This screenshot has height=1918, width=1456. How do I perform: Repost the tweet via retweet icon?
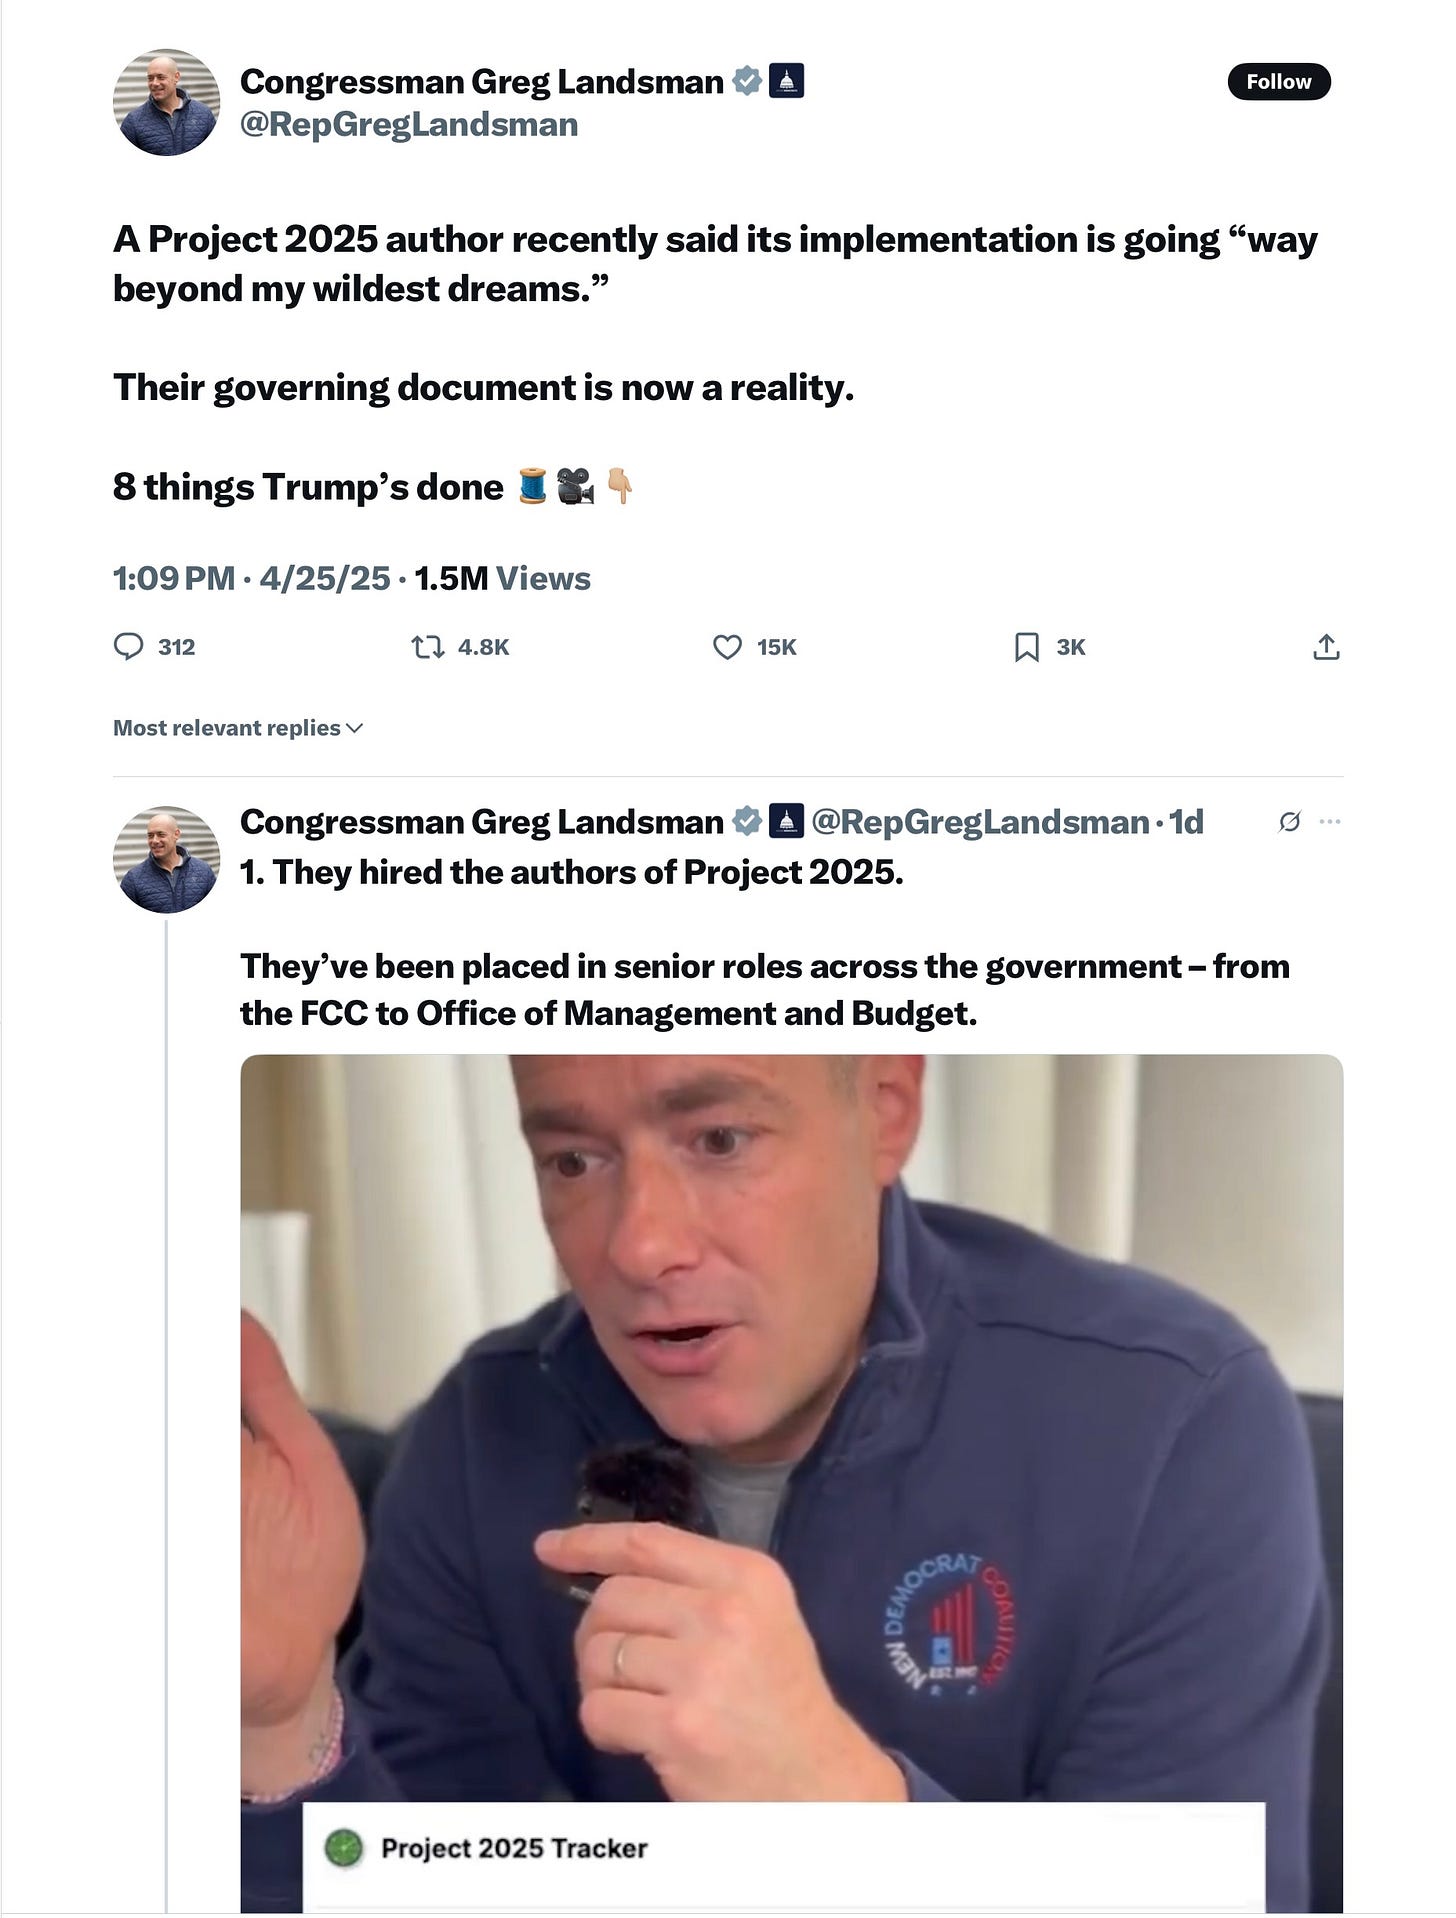(x=428, y=647)
